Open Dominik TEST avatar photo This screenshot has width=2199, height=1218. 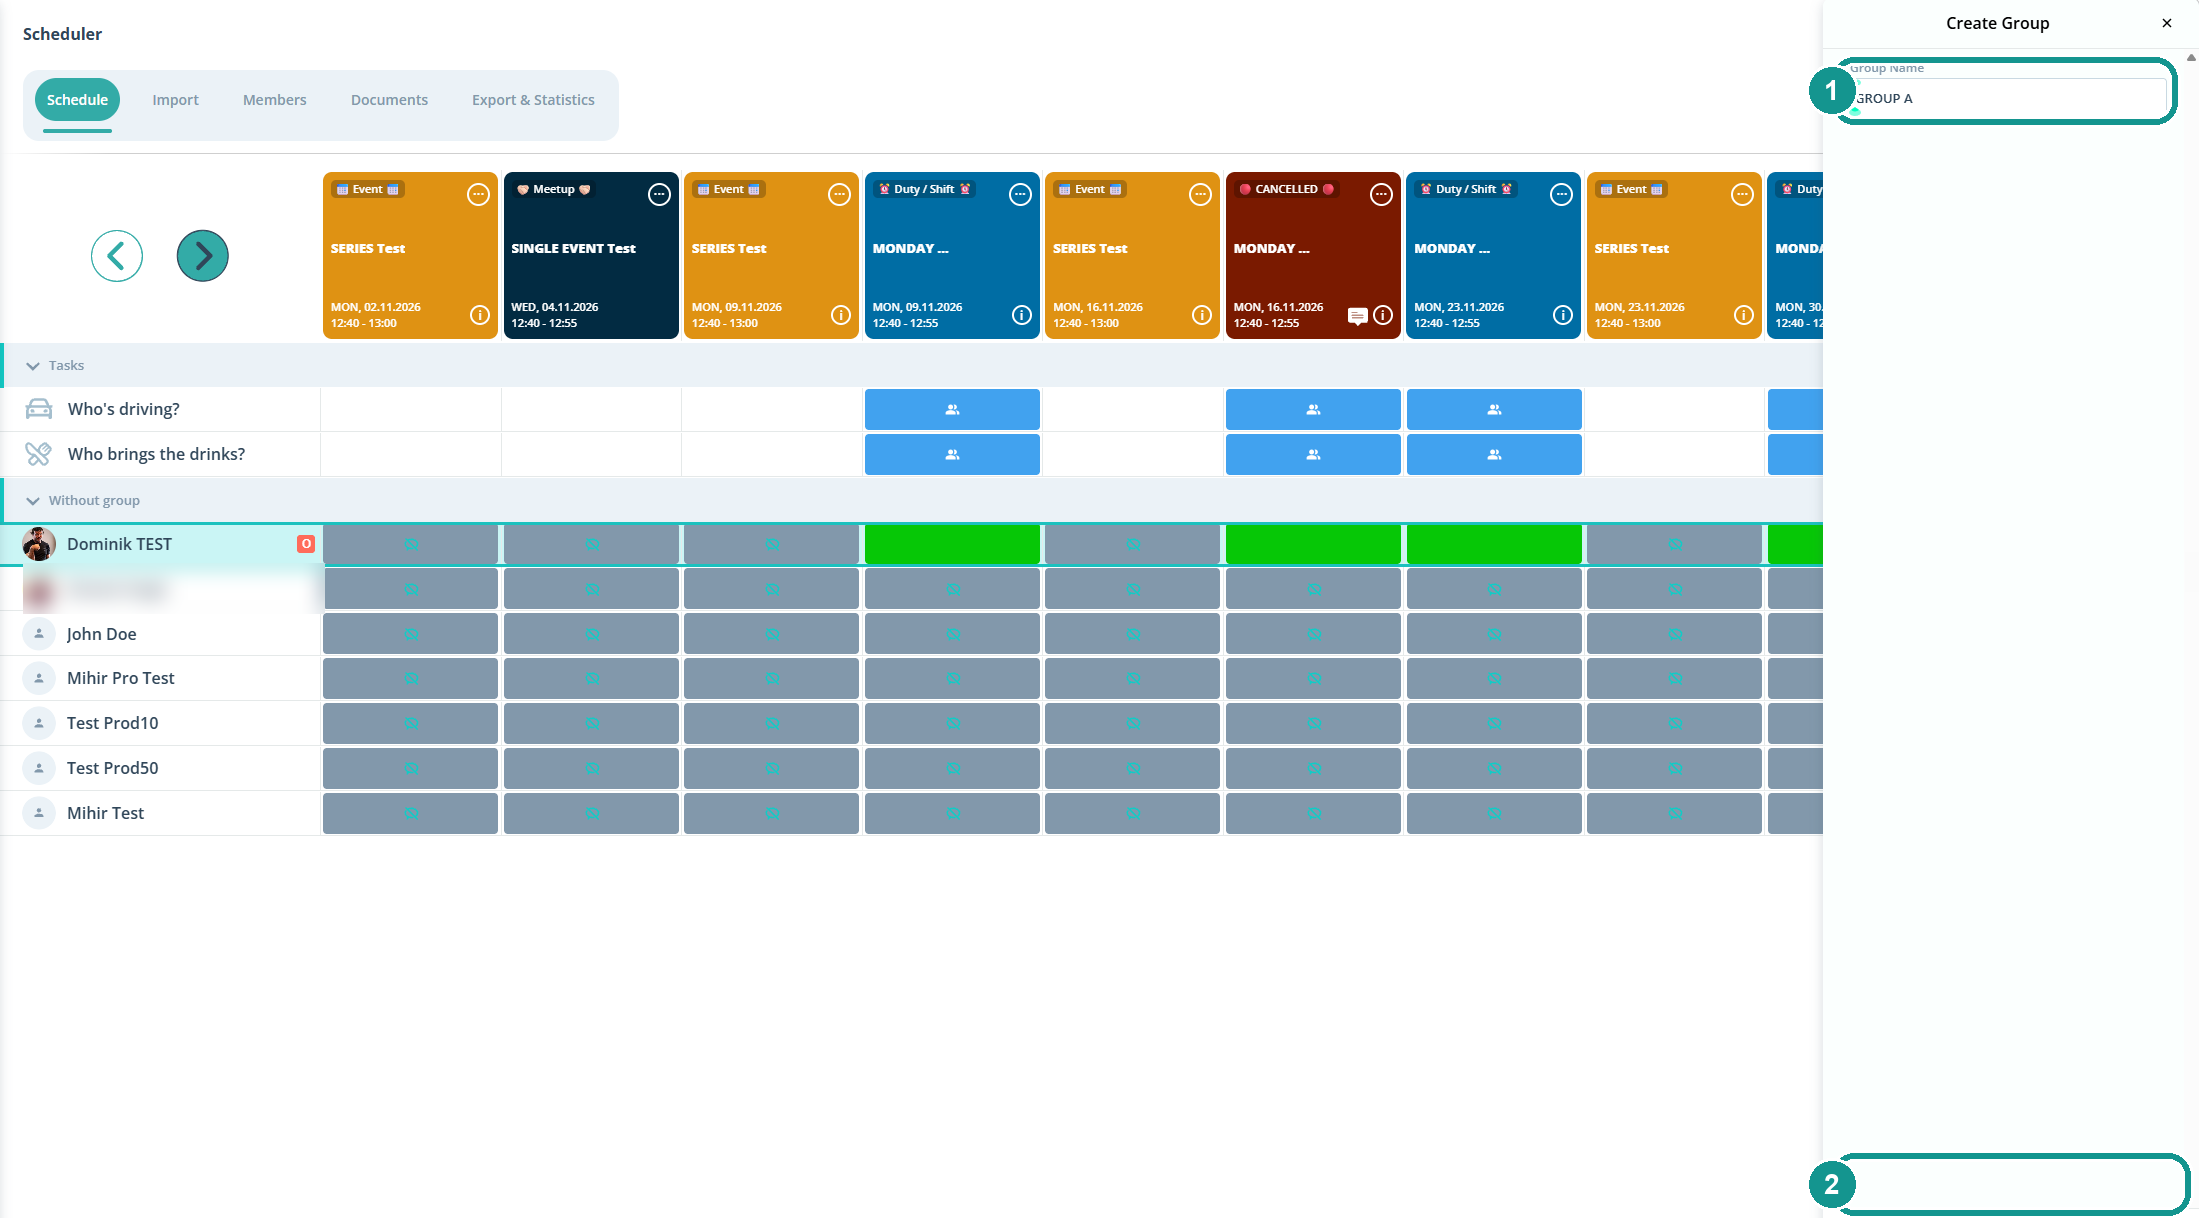[x=39, y=544]
